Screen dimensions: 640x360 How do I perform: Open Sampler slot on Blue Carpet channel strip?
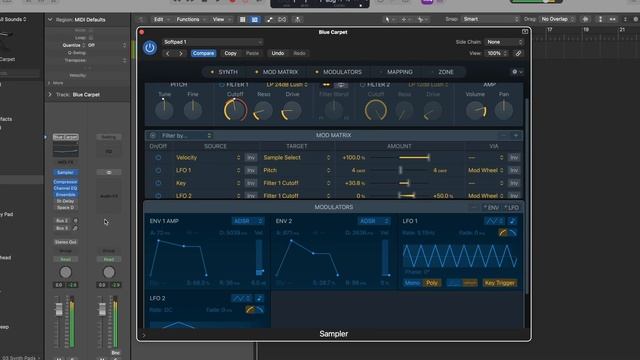tap(65, 173)
